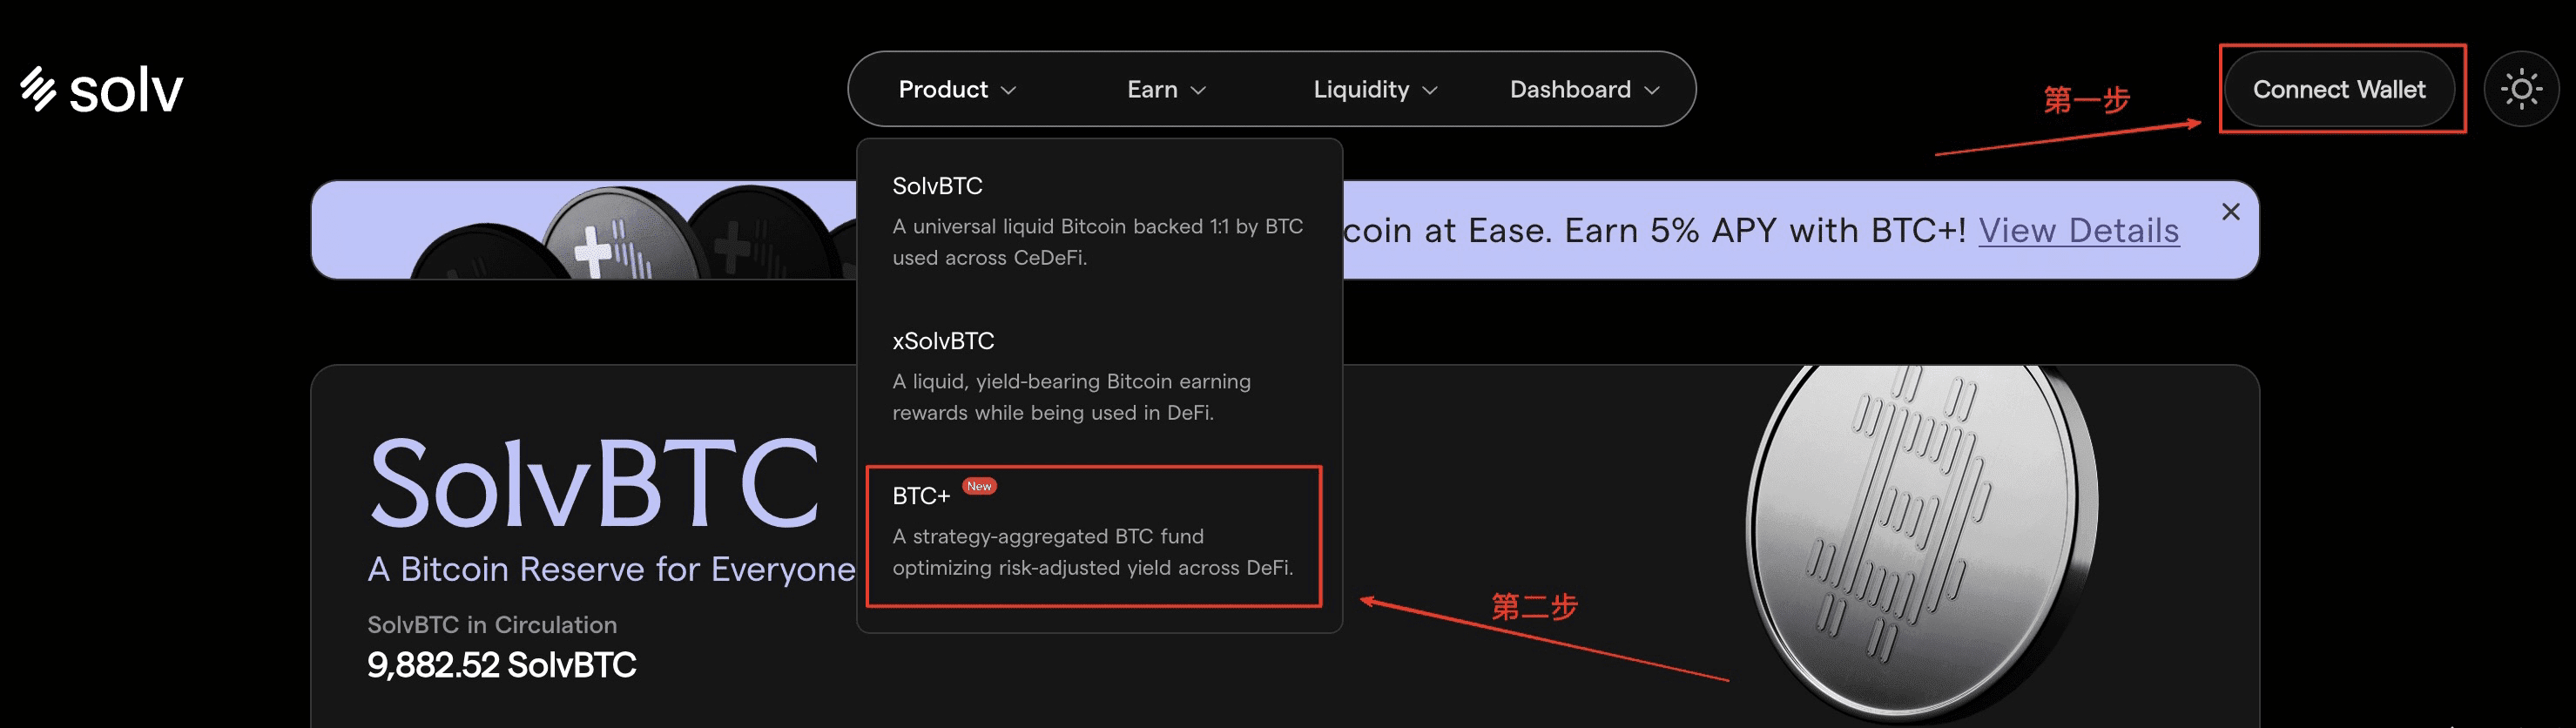This screenshot has height=728, width=2576.
Task: Click A Bitcoin Reserve for Everyone tagline
Action: 611,569
